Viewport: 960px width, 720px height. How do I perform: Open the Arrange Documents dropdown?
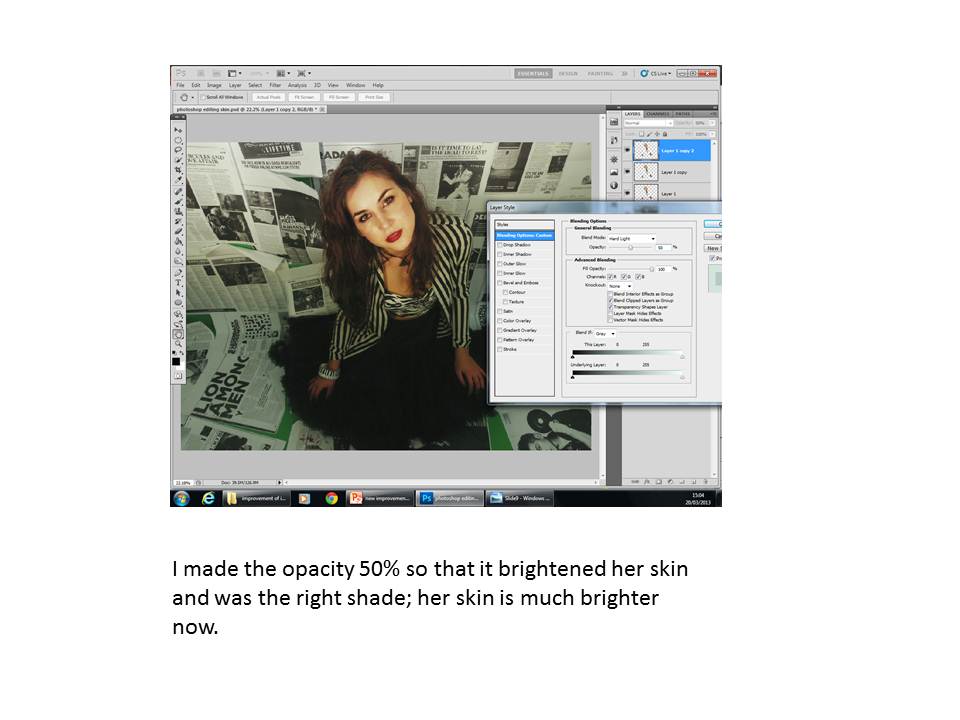[x=283, y=73]
